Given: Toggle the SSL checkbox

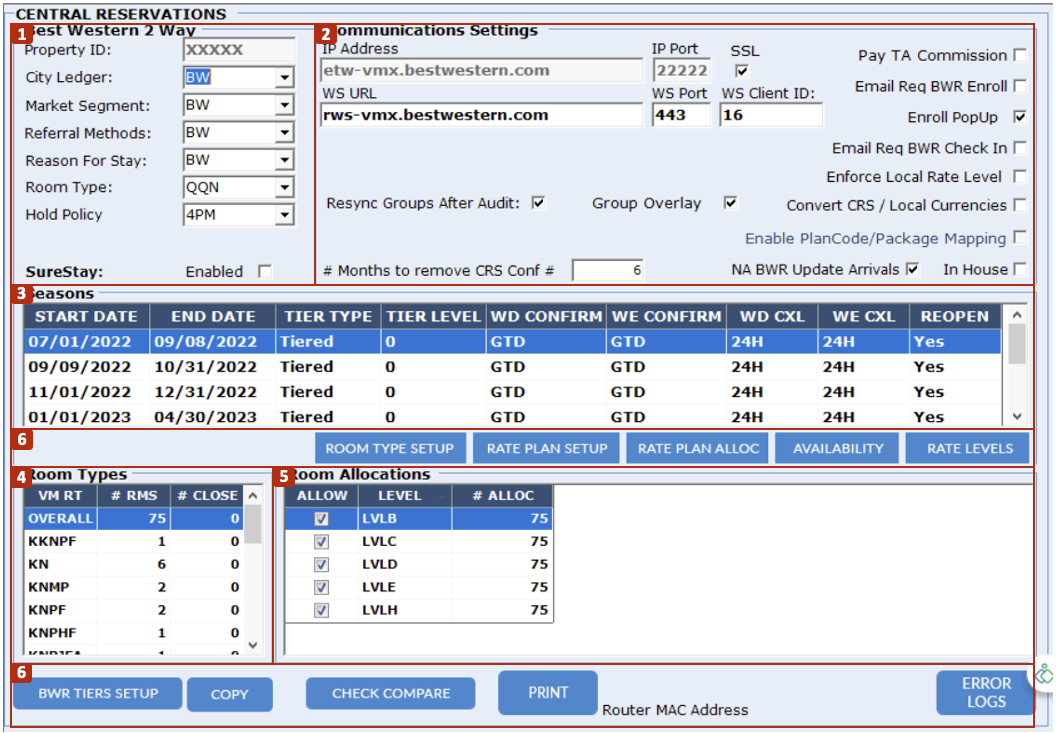Looking at the screenshot, I should (742, 70).
